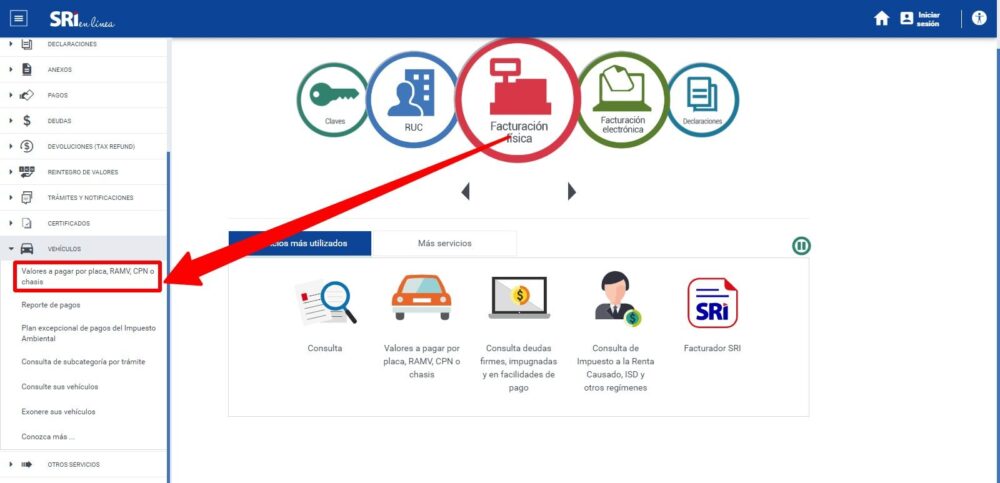Click the Deudas dollar icon

pyautogui.click(x=27, y=121)
